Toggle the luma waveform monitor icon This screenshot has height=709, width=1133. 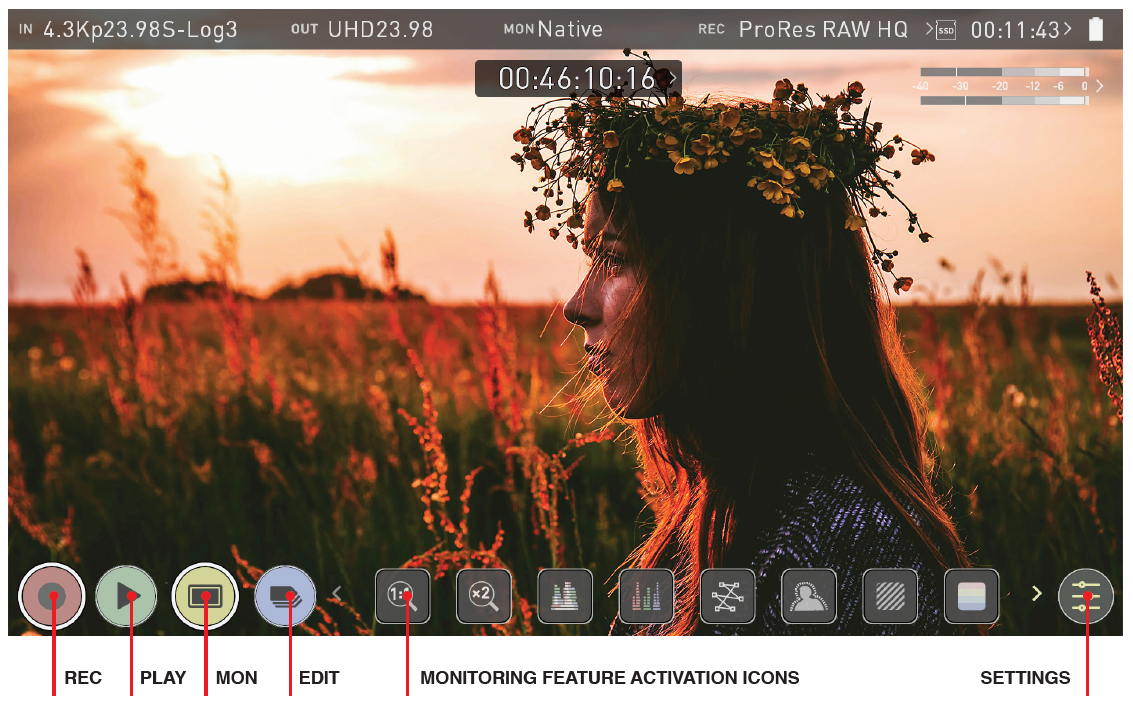tap(565, 596)
